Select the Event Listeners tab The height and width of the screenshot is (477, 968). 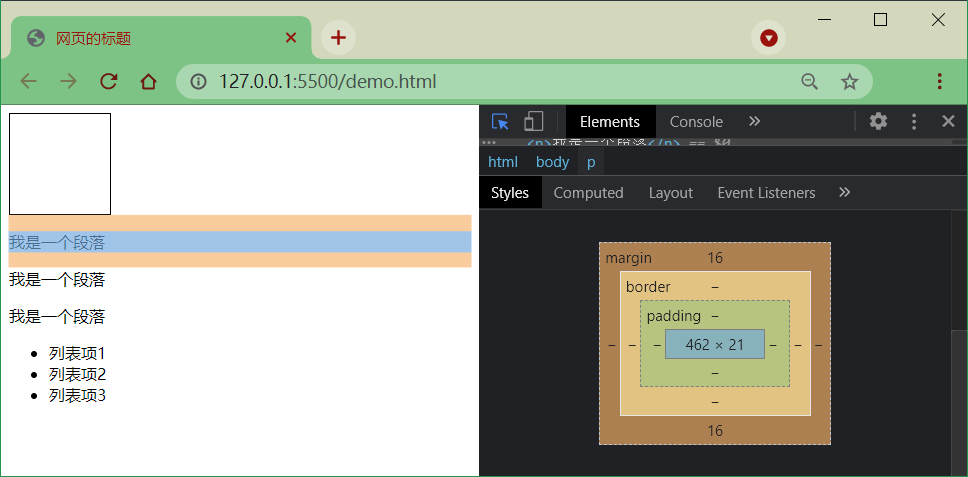(766, 193)
